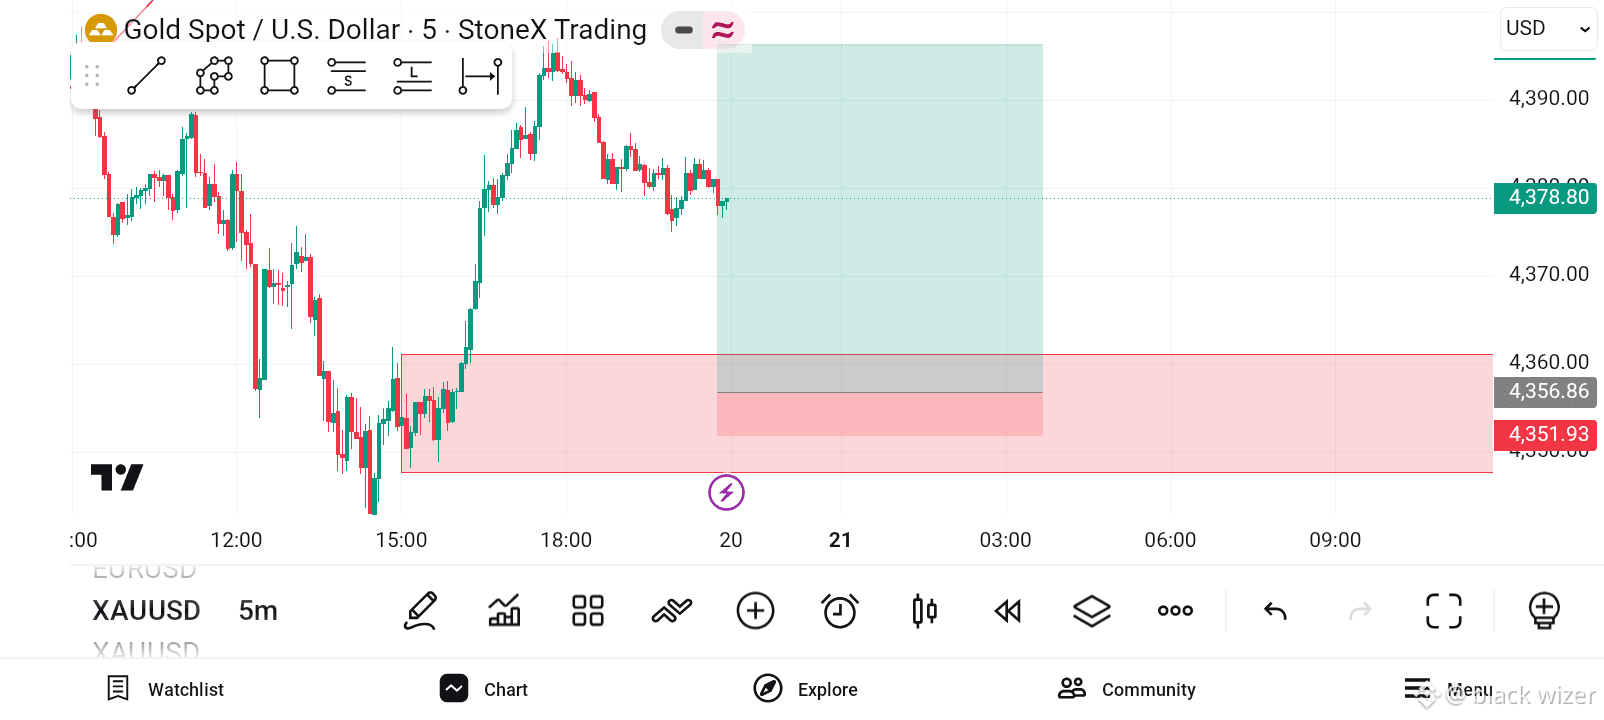The width and height of the screenshot is (1604, 720).
Task: Create an alert with clock icon
Action: 839,610
